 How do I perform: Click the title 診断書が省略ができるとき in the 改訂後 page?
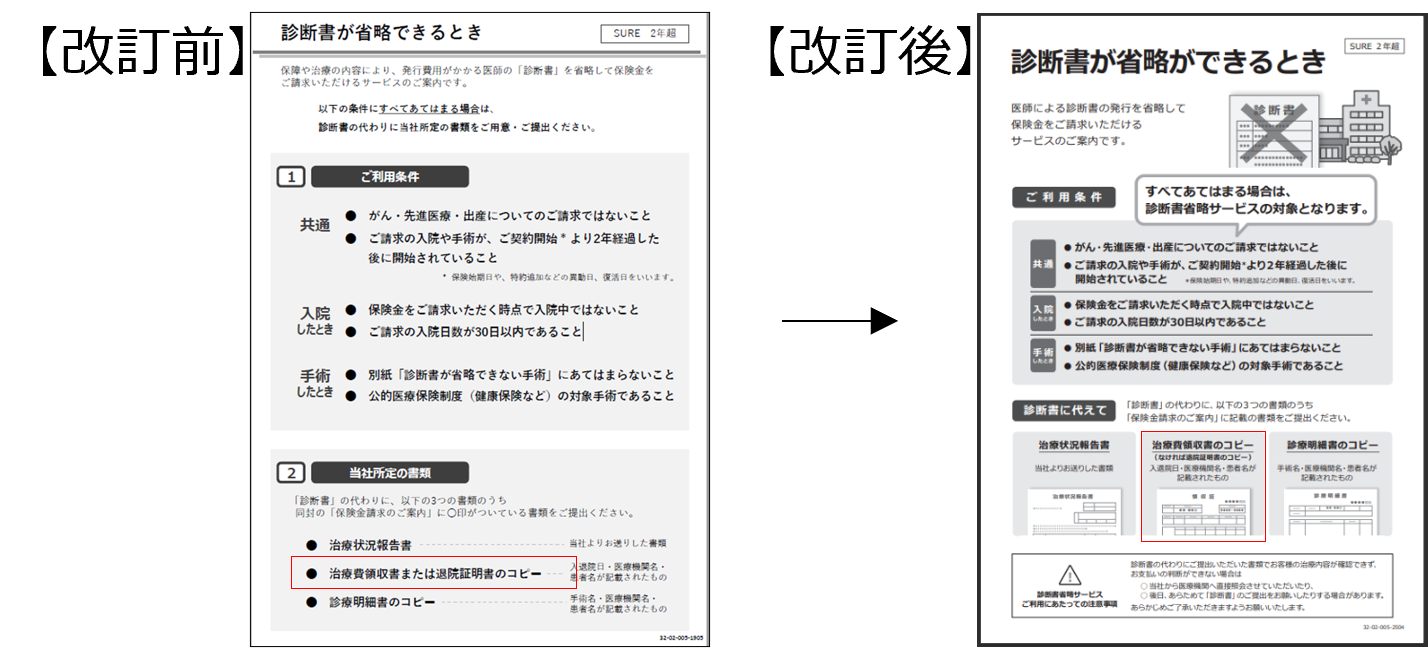click(1168, 61)
